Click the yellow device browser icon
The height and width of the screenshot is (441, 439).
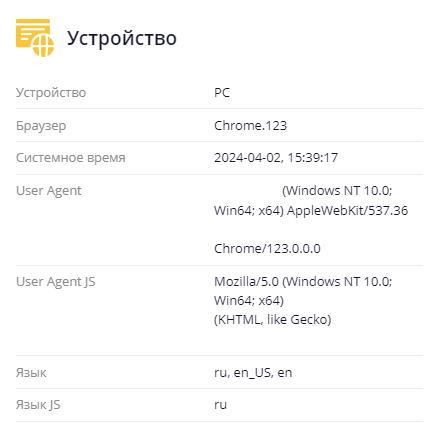pyautogui.click(x=35, y=38)
